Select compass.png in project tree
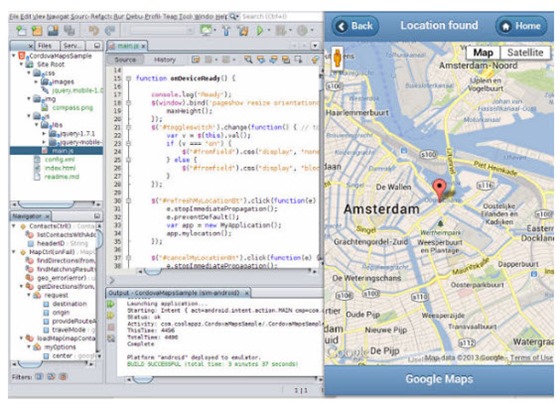The height and width of the screenshot is (404, 560). click(x=72, y=108)
